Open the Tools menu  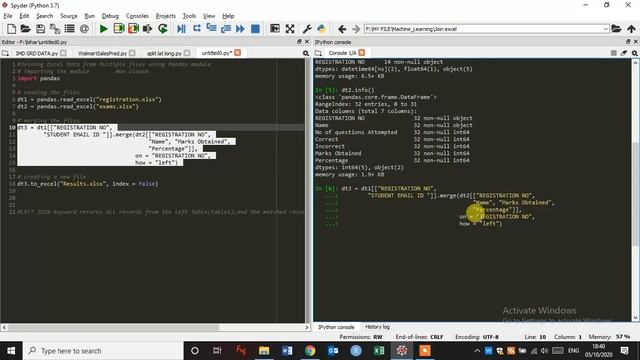click(x=189, y=16)
